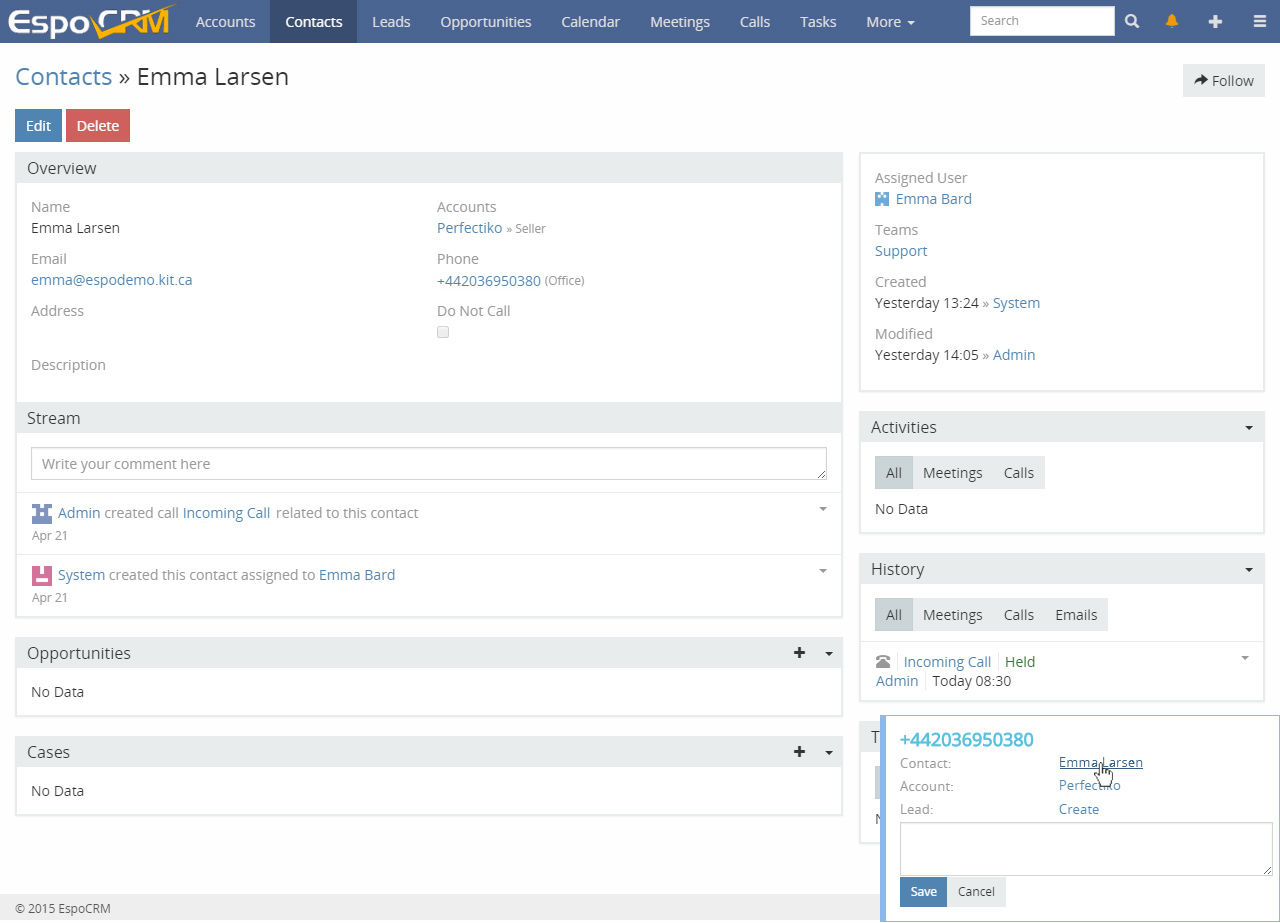The width and height of the screenshot is (1280, 923).
Task: Open History panel dropdown arrow
Action: tap(1249, 570)
